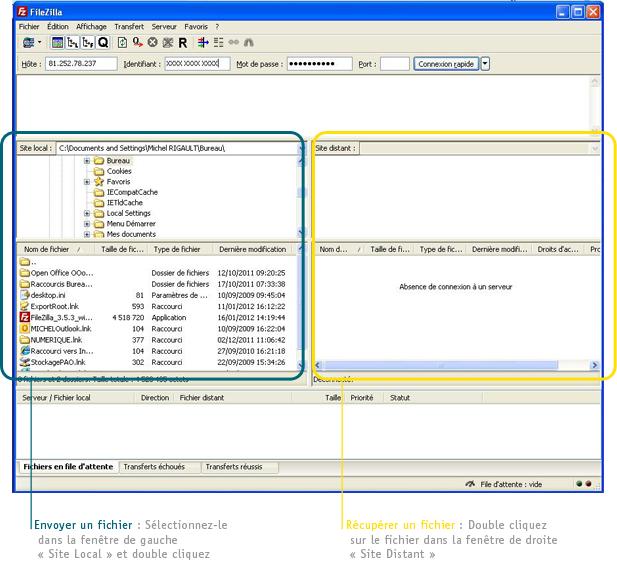Click the Site local path combo box
Screen dimensions: 617x566
pos(181,148)
